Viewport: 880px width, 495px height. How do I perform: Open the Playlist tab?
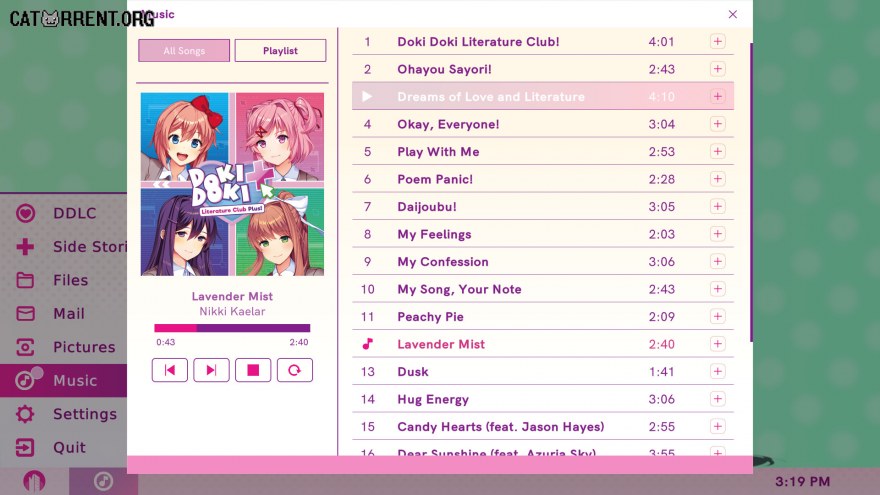[x=280, y=51]
